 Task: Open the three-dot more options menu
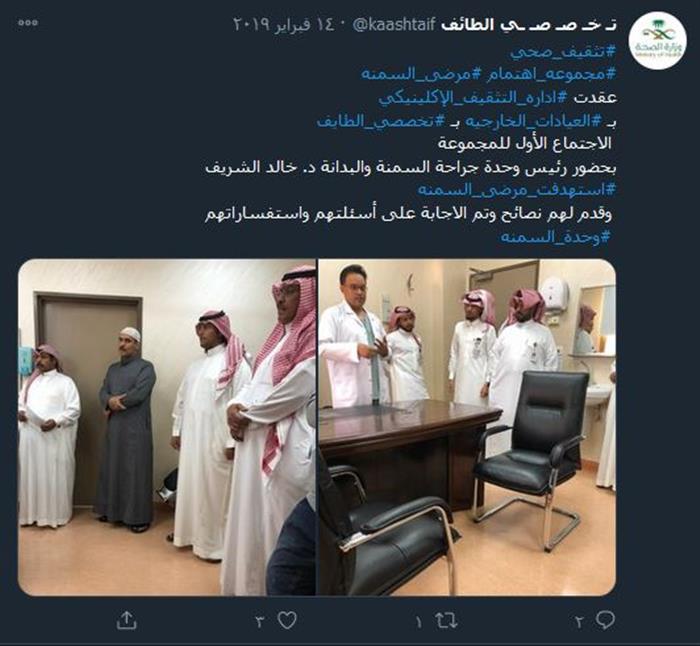click(28, 23)
